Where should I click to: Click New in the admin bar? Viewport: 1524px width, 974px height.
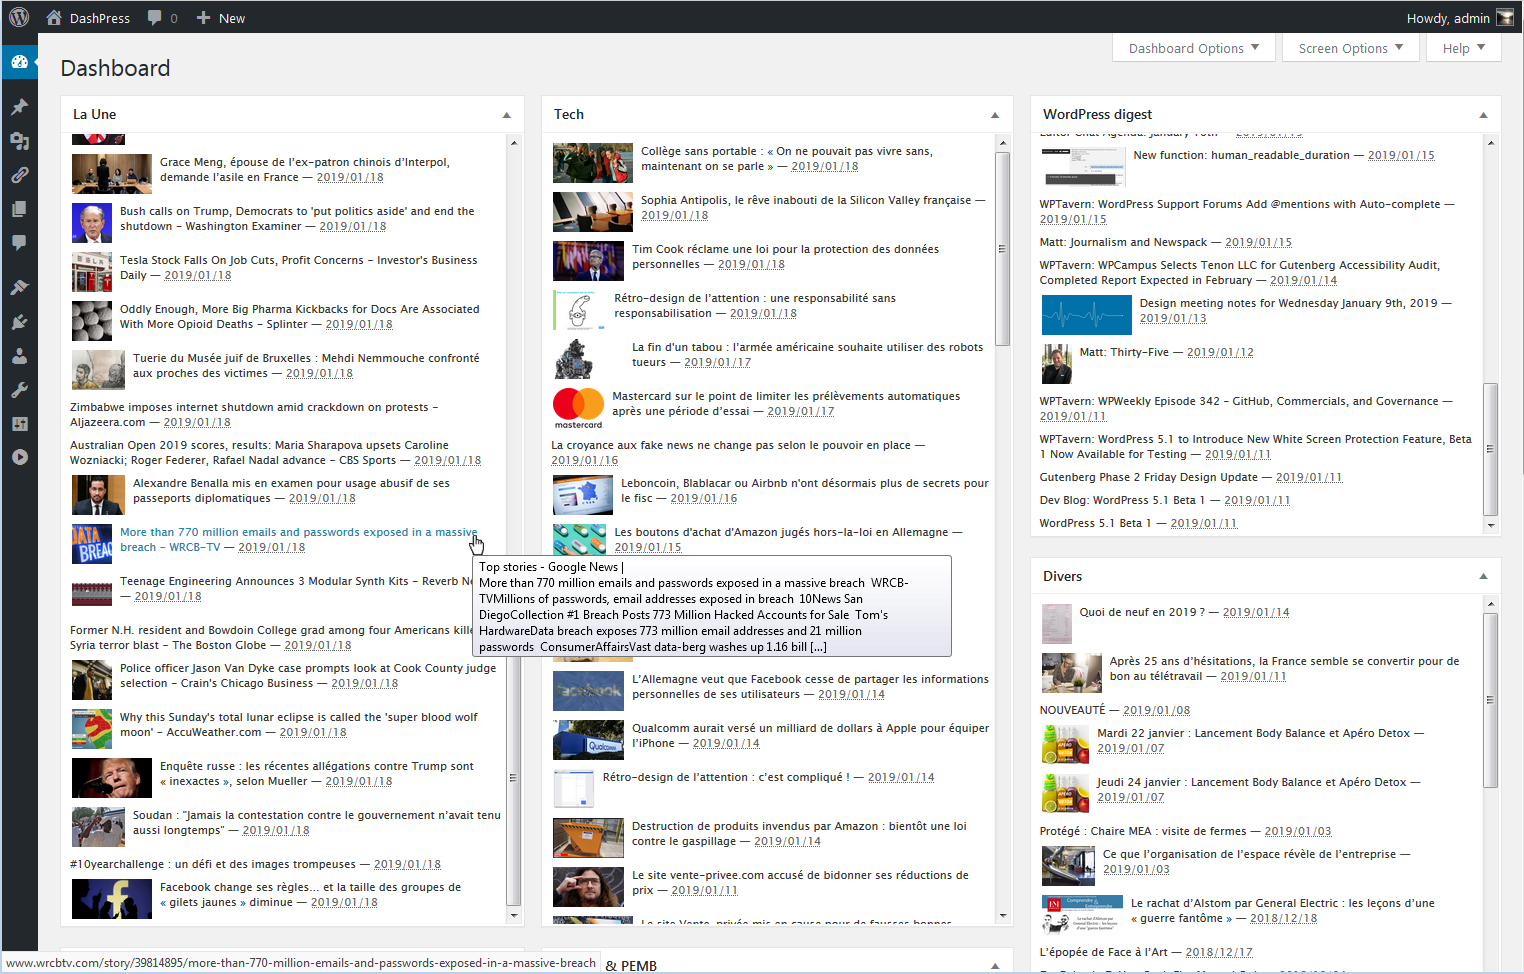tap(221, 18)
